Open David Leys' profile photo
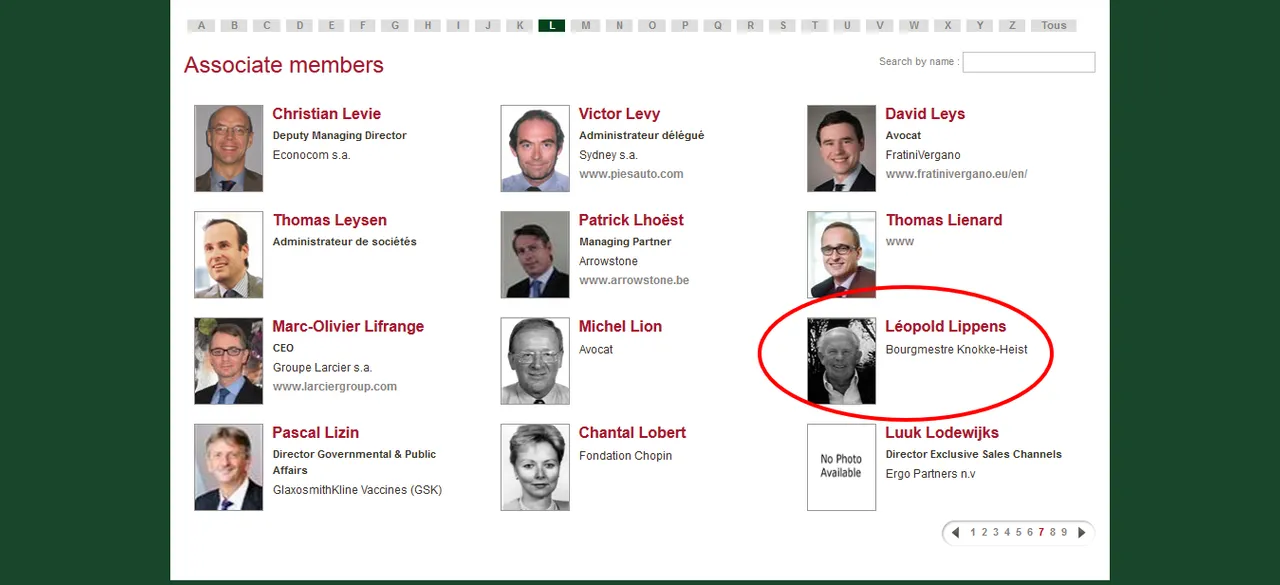This screenshot has width=1280, height=585. (841, 148)
